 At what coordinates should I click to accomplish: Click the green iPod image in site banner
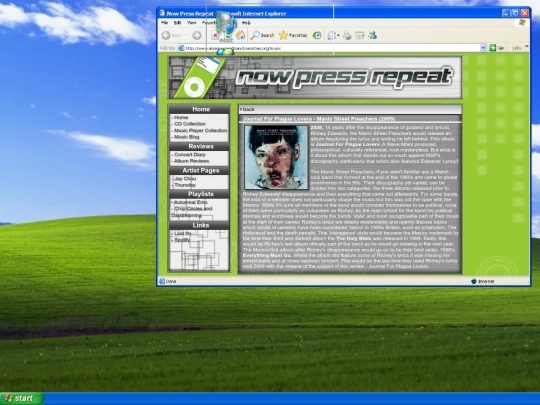(x=198, y=78)
